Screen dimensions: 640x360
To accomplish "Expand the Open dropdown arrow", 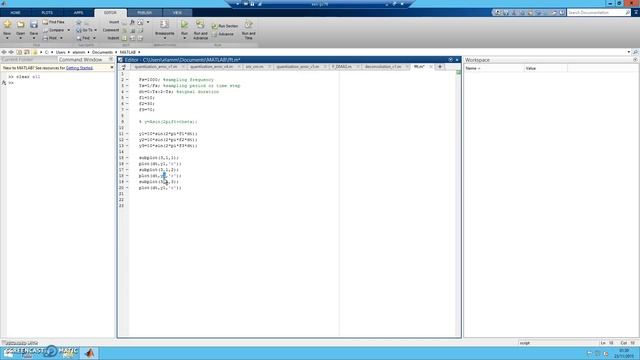I will pos(20,38).
